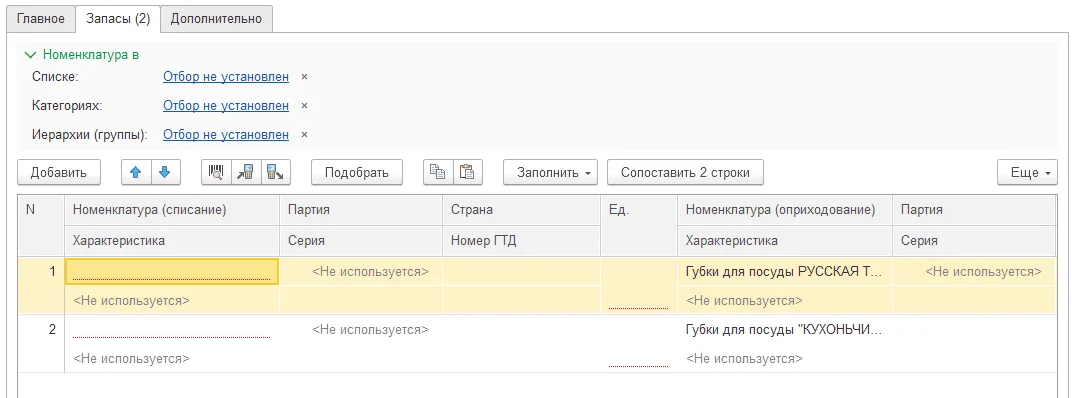Open the Еще menu
This screenshot has width=1077, height=398.
pyautogui.click(x=1028, y=173)
